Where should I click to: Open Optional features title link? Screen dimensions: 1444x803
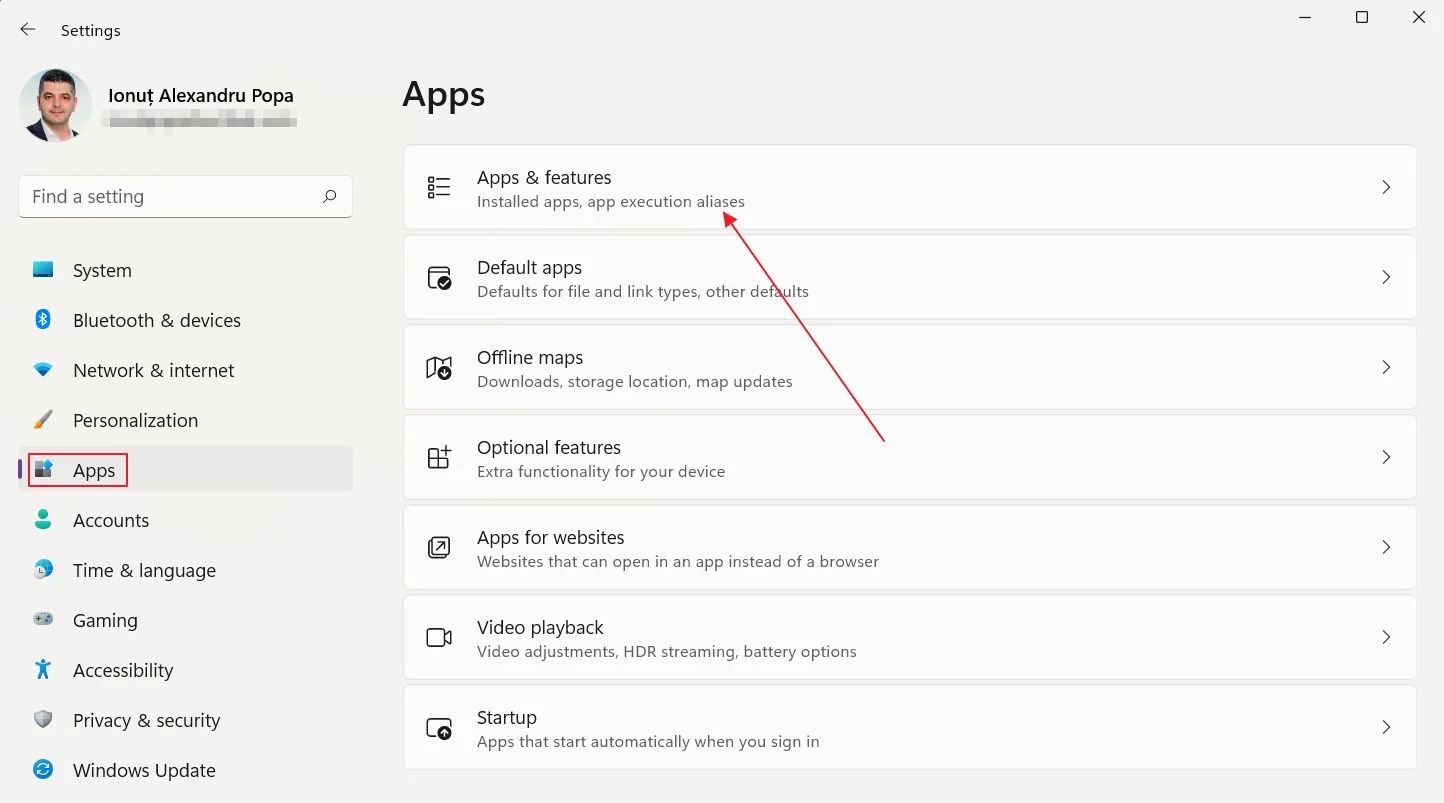[x=549, y=447]
